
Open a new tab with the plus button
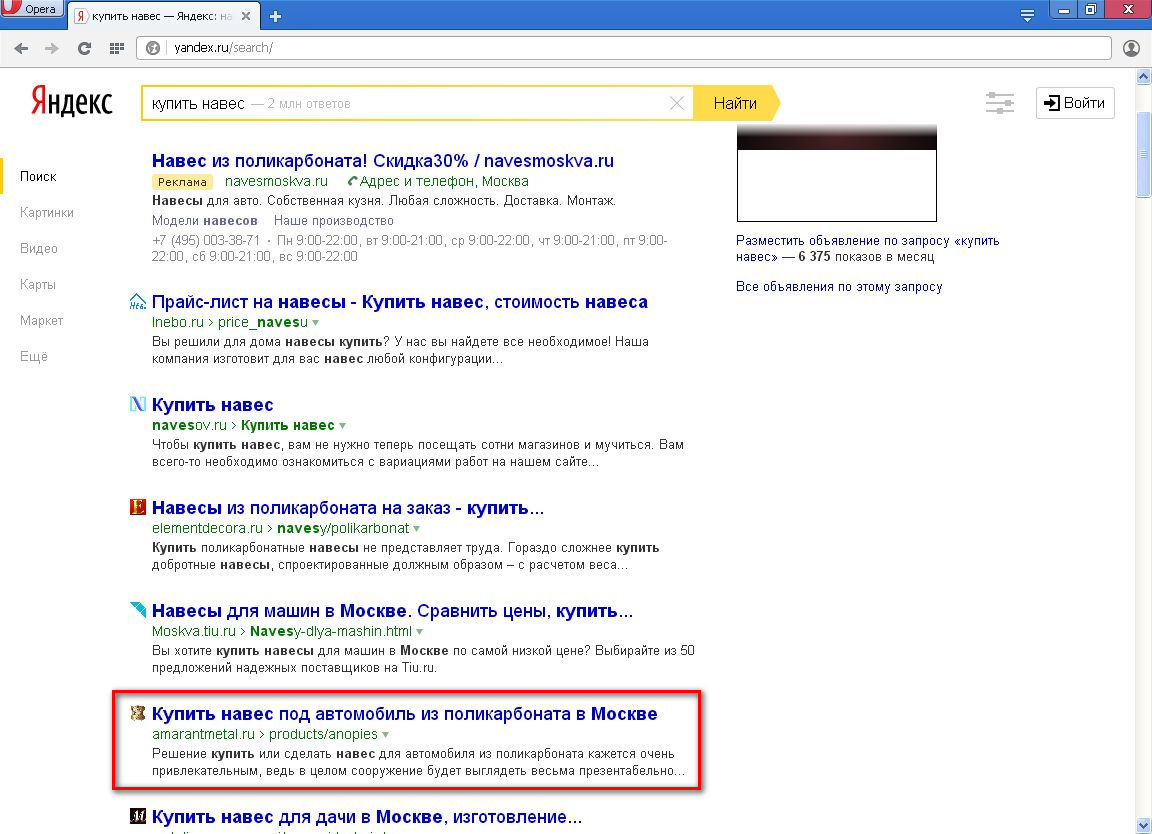276,16
